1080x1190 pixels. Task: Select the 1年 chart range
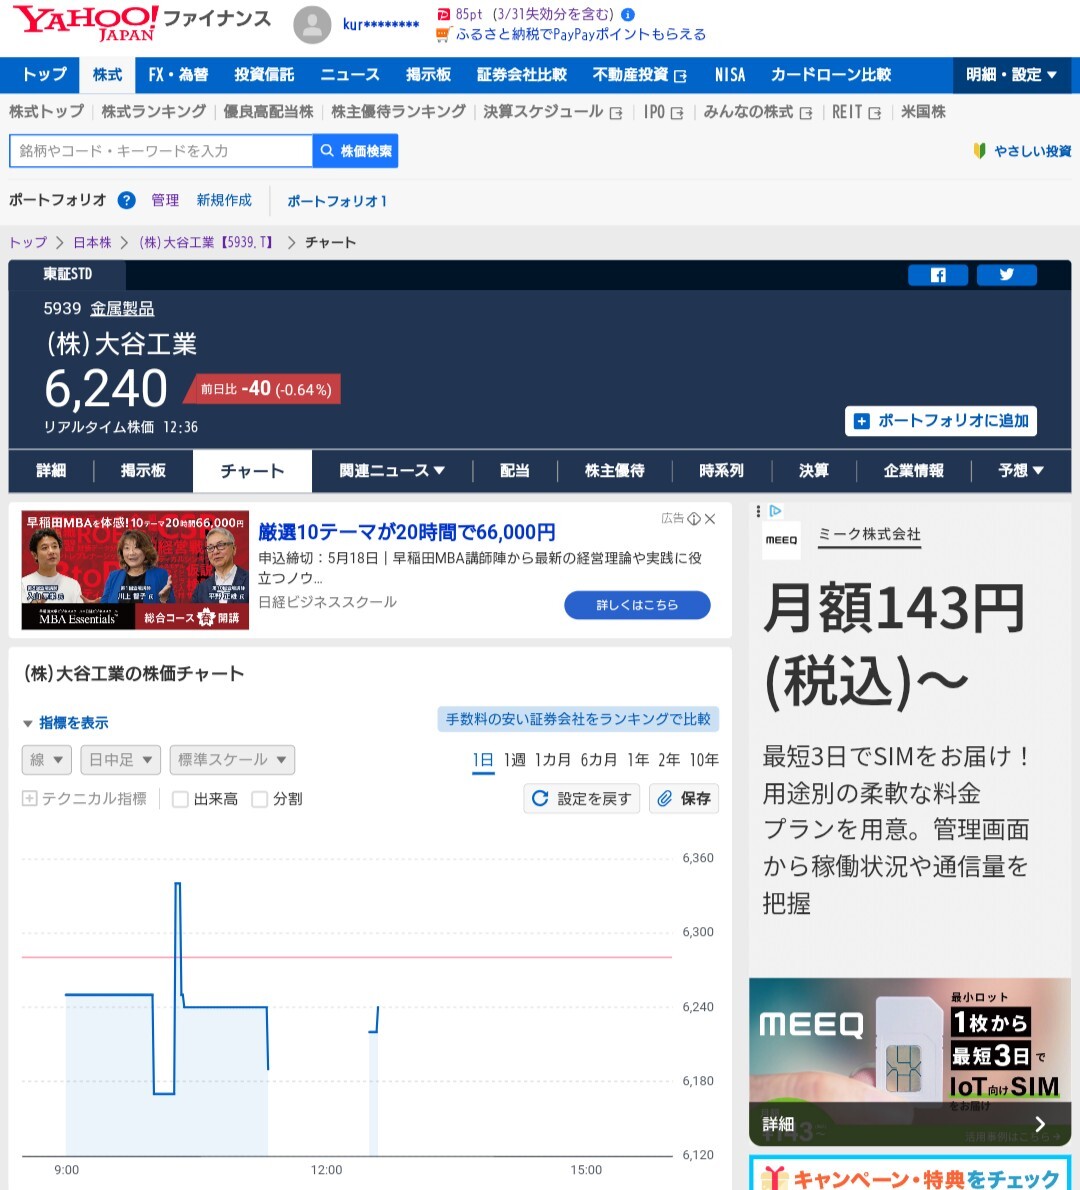638,760
